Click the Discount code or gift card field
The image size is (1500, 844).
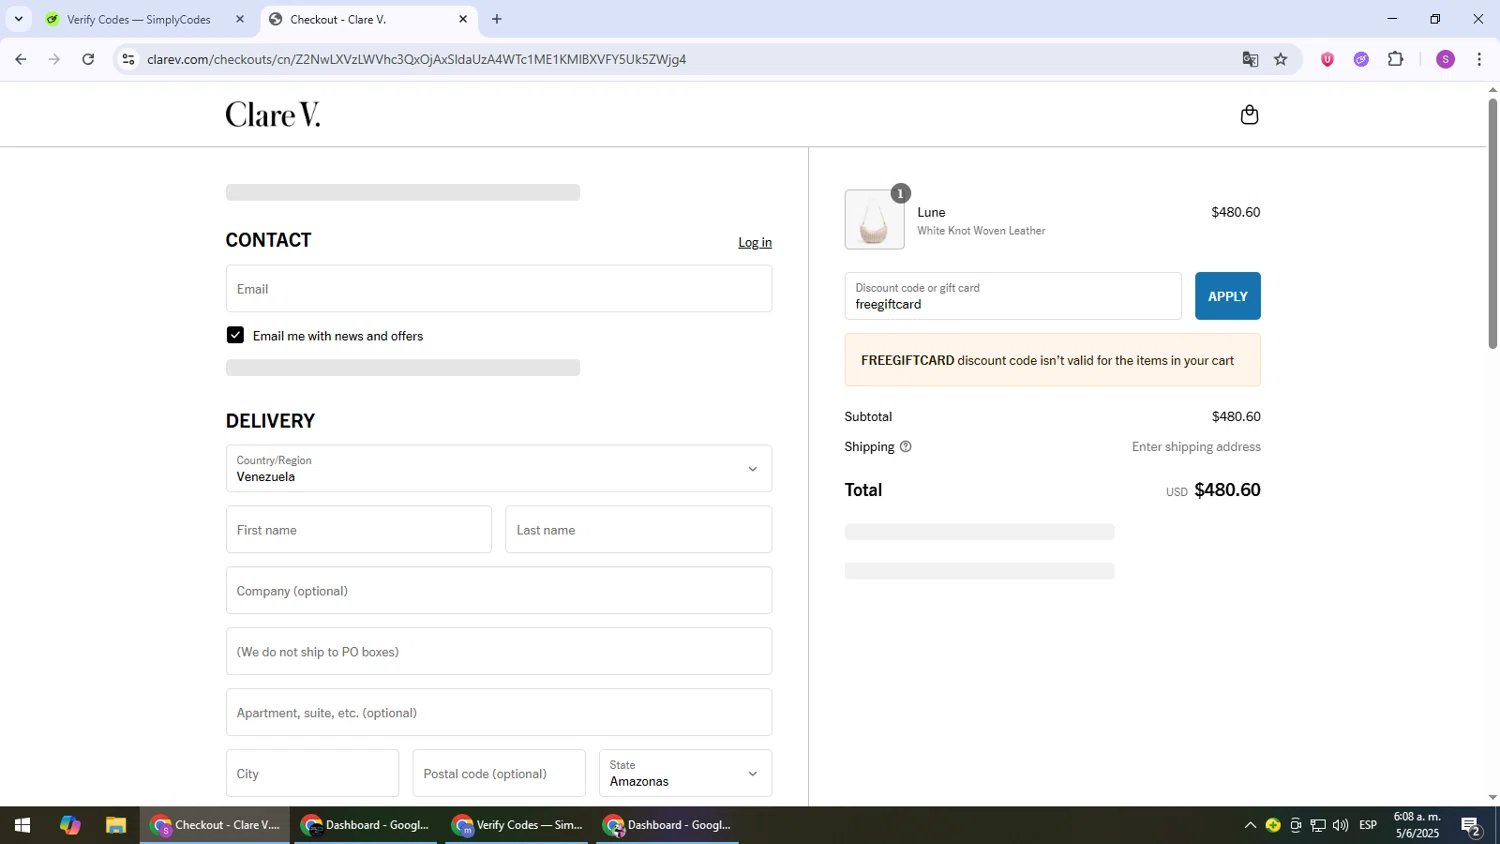[x=1013, y=296]
